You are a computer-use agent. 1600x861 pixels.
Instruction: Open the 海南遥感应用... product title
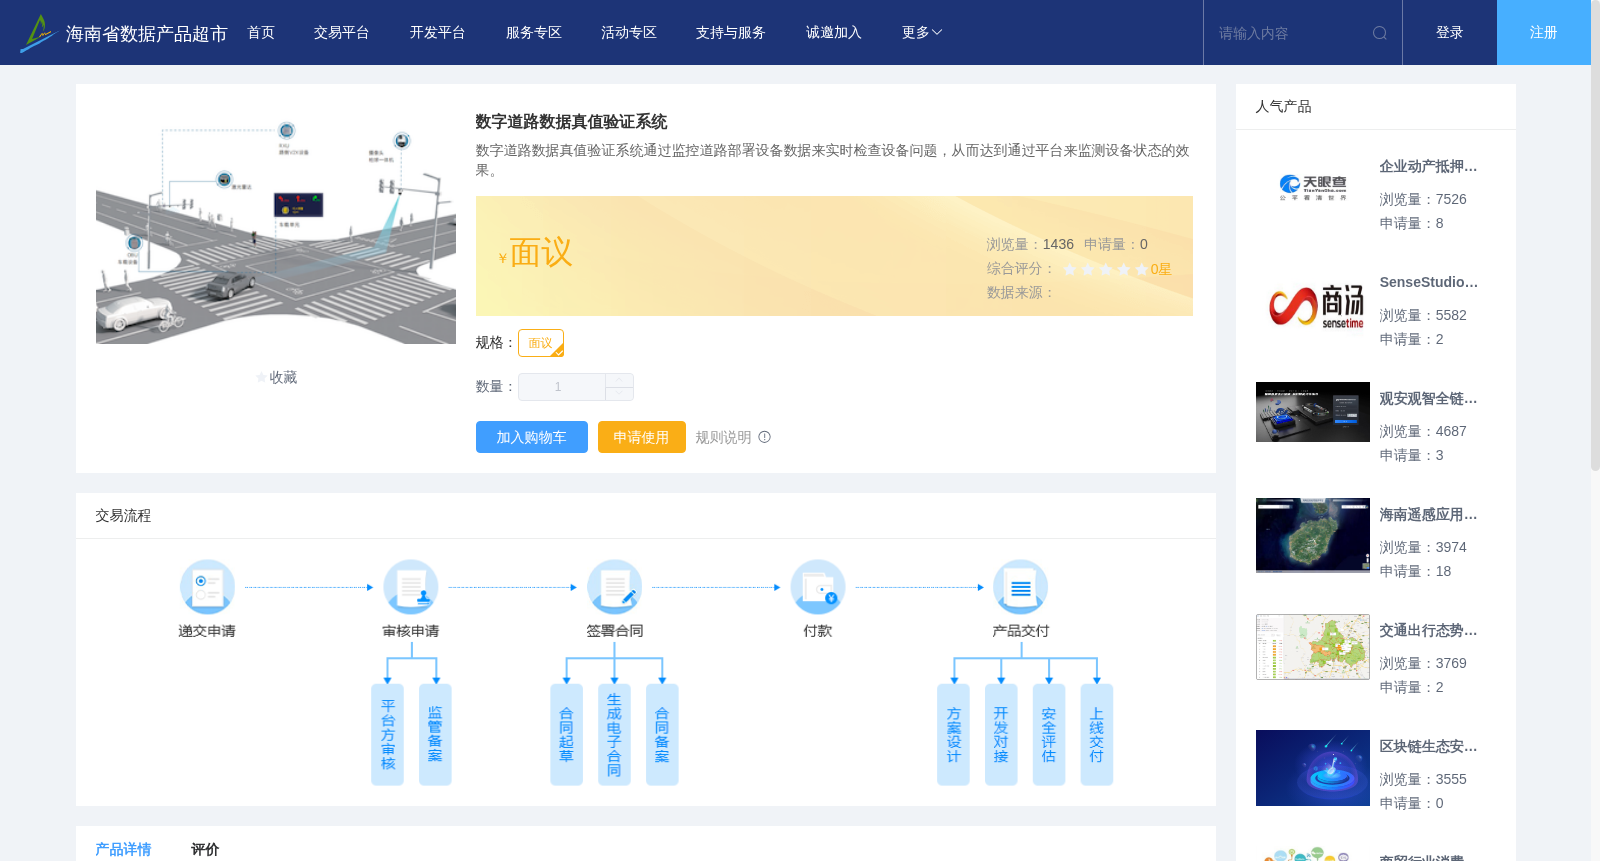[x=1428, y=515]
